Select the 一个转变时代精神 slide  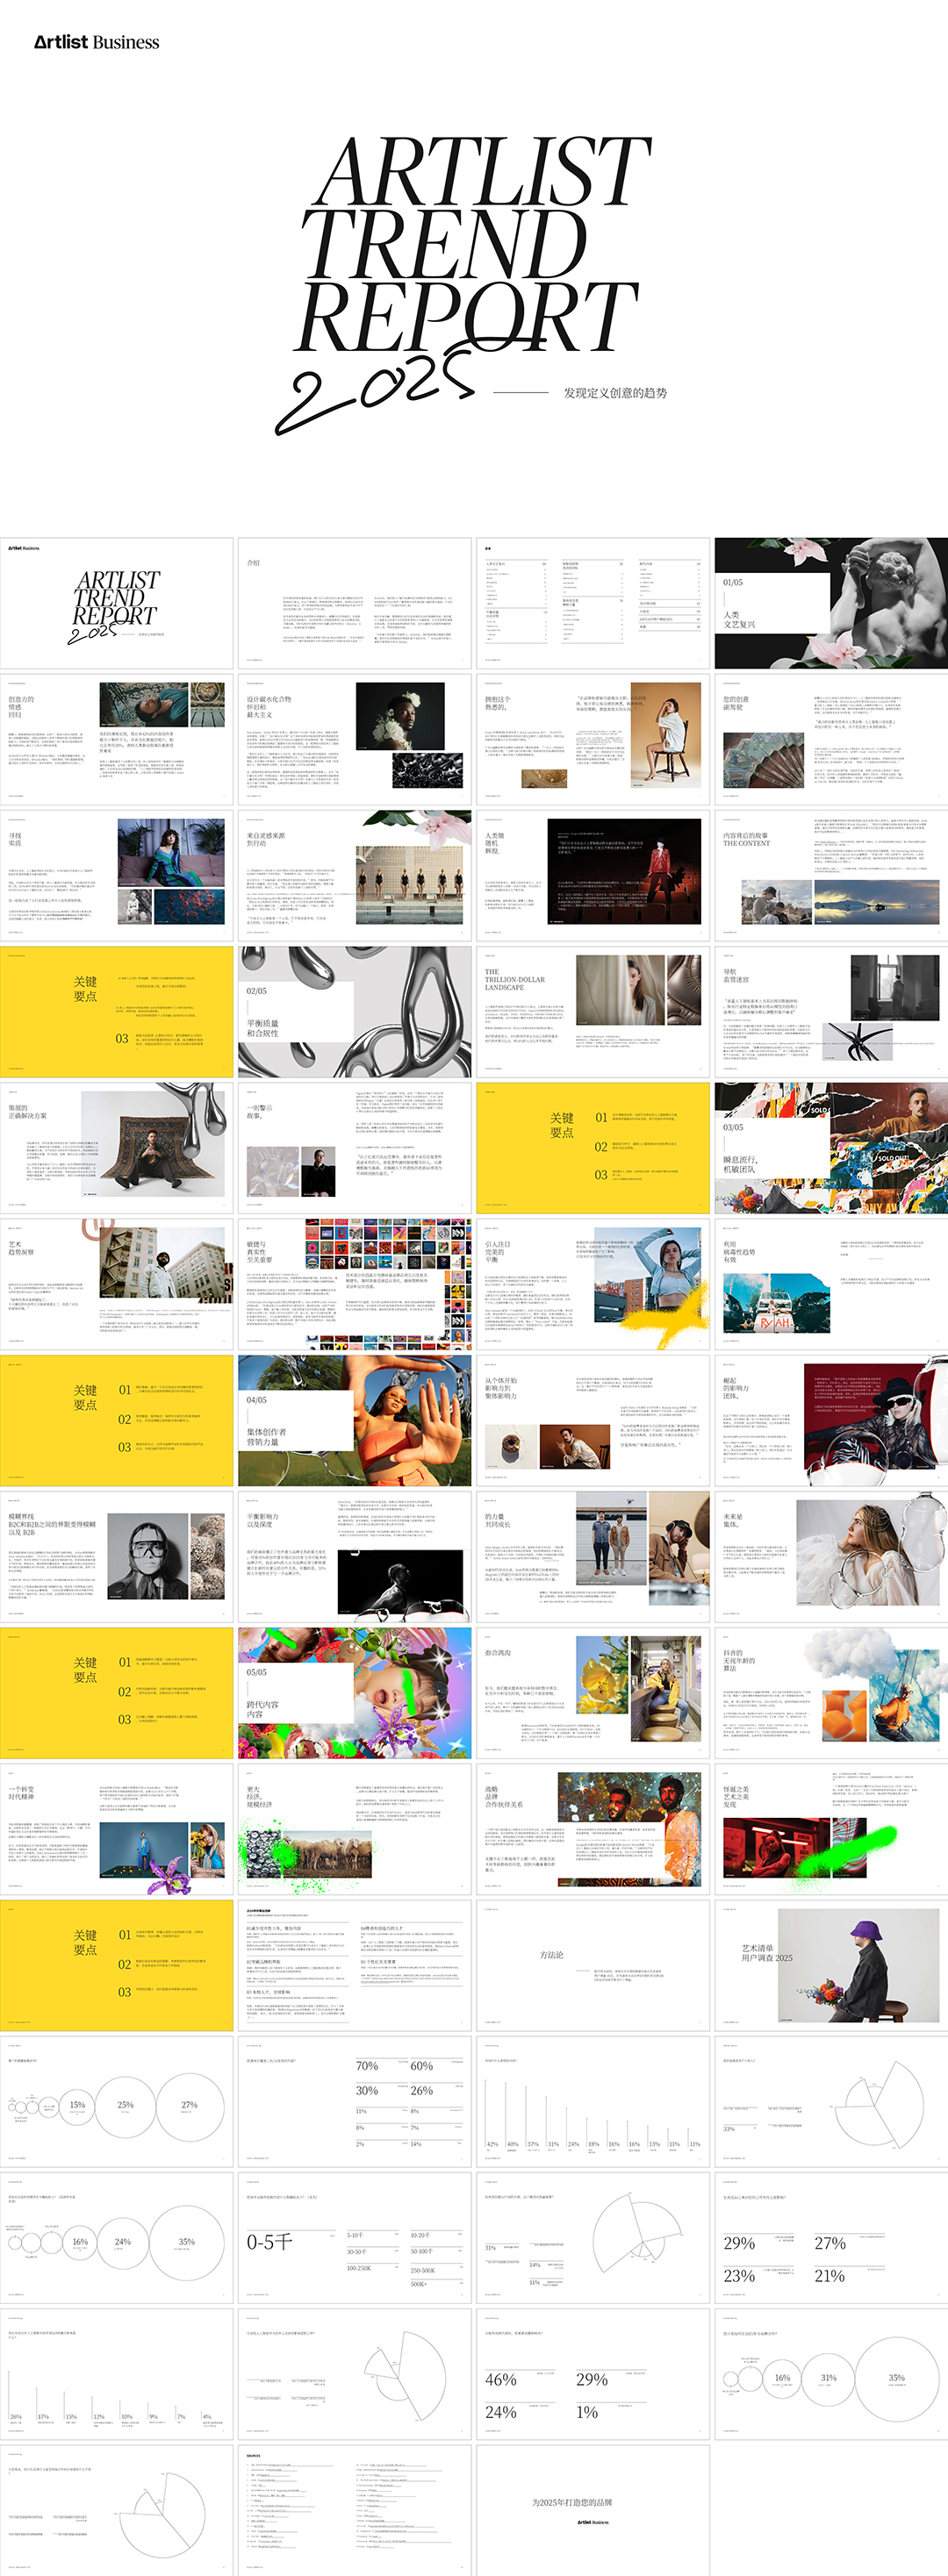tap(117, 1829)
